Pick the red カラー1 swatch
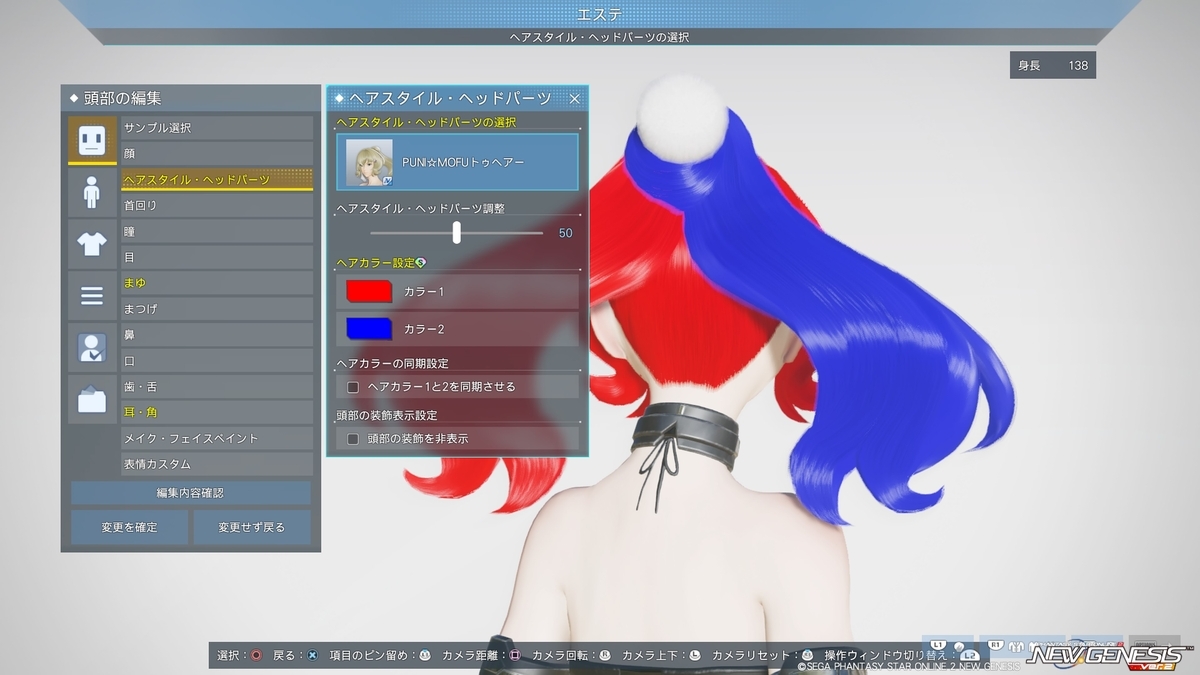This screenshot has height=675, width=1200. pyautogui.click(x=369, y=291)
